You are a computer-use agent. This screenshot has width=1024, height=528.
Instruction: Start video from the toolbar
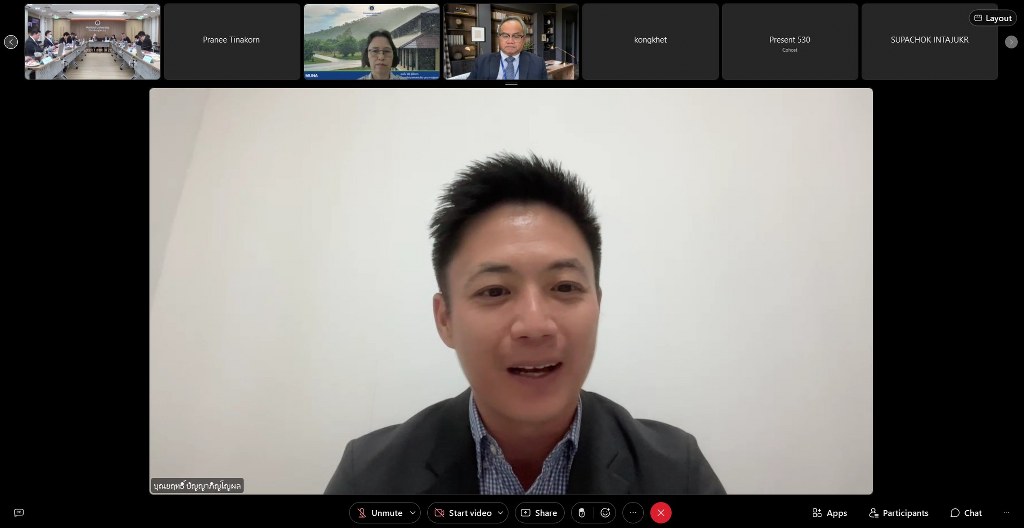coord(462,513)
